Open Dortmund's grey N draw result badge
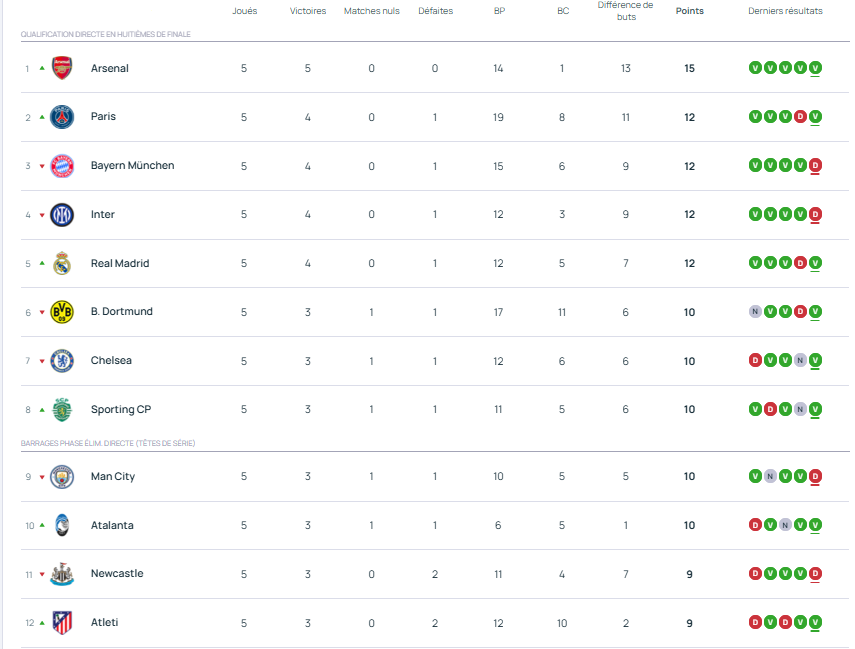The width and height of the screenshot is (855, 649). [x=755, y=312]
